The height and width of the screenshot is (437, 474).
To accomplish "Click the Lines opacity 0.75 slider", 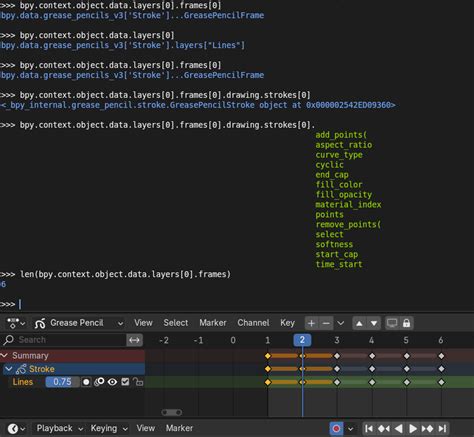I will point(62,382).
